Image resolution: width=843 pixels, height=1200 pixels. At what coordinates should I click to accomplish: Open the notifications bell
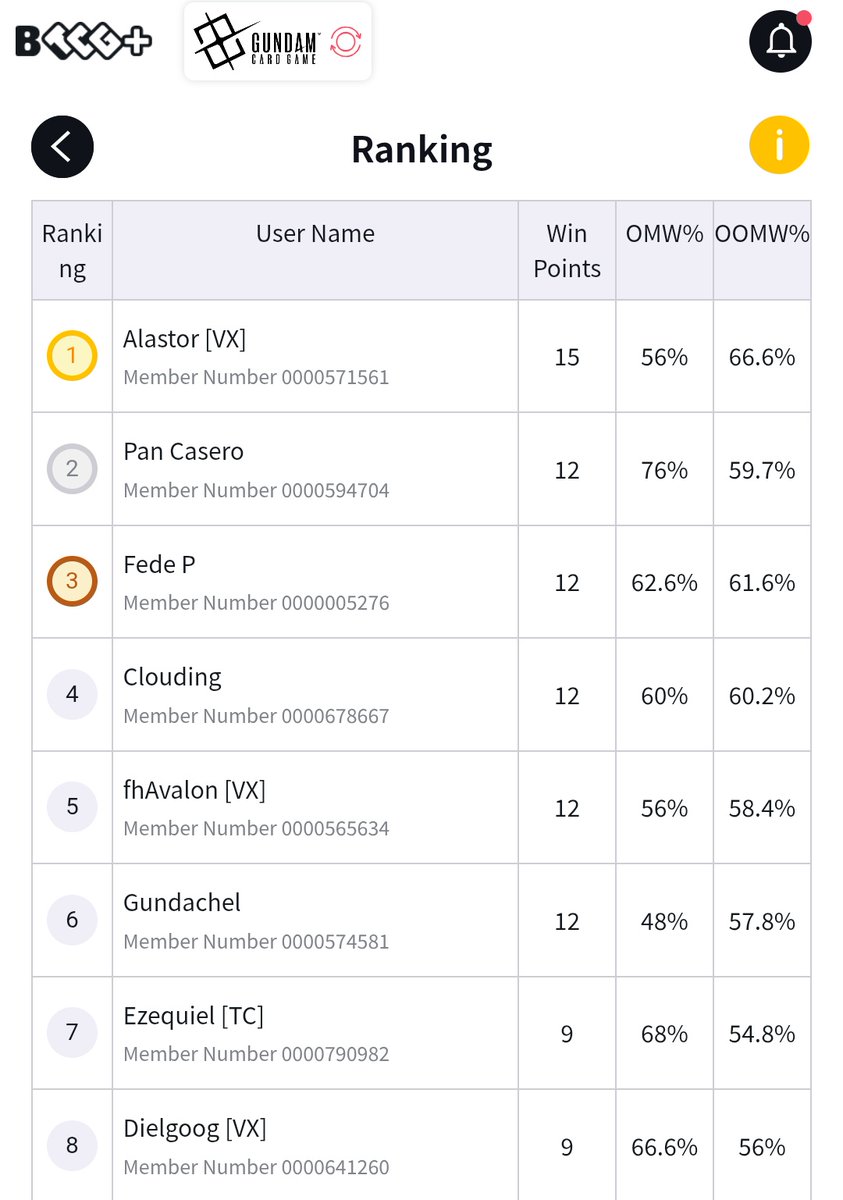[x=780, y=41]
